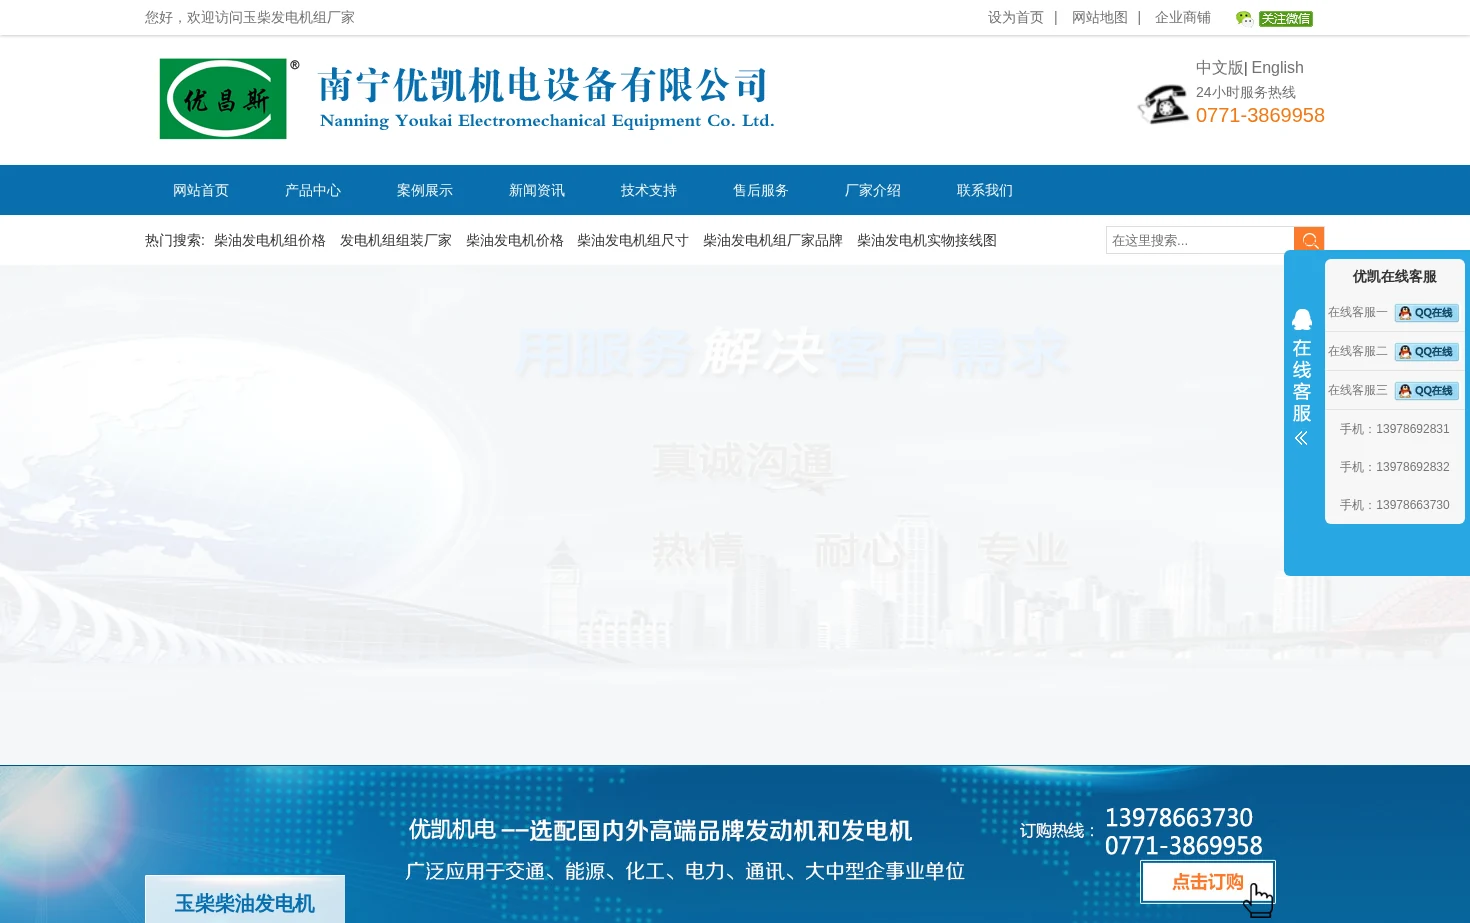The height and width of the screenshot is (923, 1470).
Task: Click the telephone hotline icon
Action: (x=1164, y=103)
